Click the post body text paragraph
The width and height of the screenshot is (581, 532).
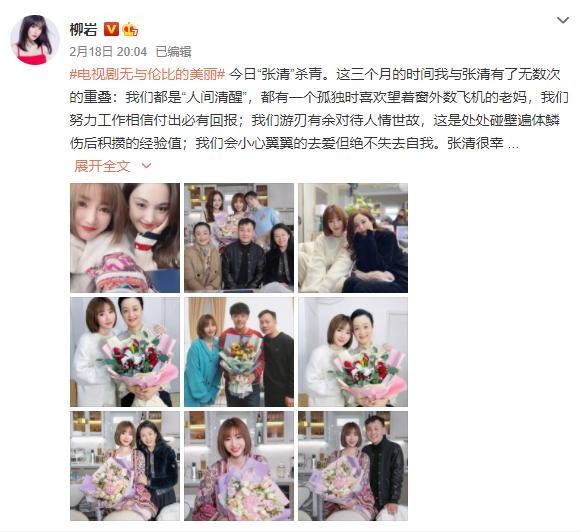click(x=319, y=109)
